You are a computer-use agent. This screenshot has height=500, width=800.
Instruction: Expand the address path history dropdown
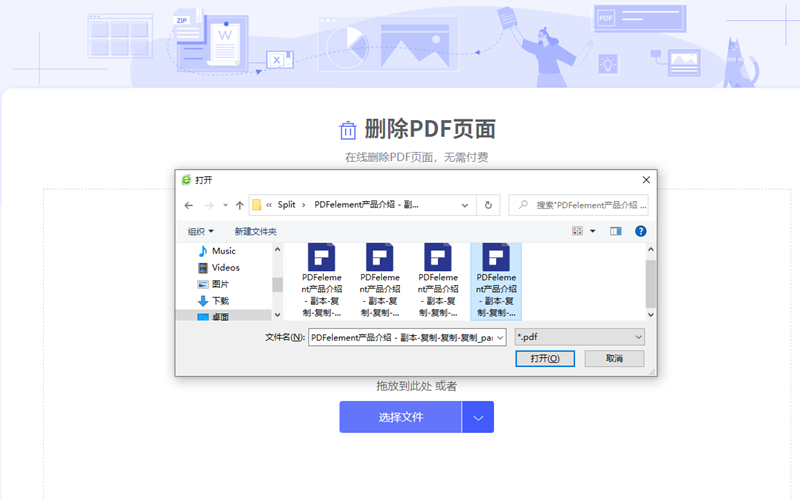(466, 205)
